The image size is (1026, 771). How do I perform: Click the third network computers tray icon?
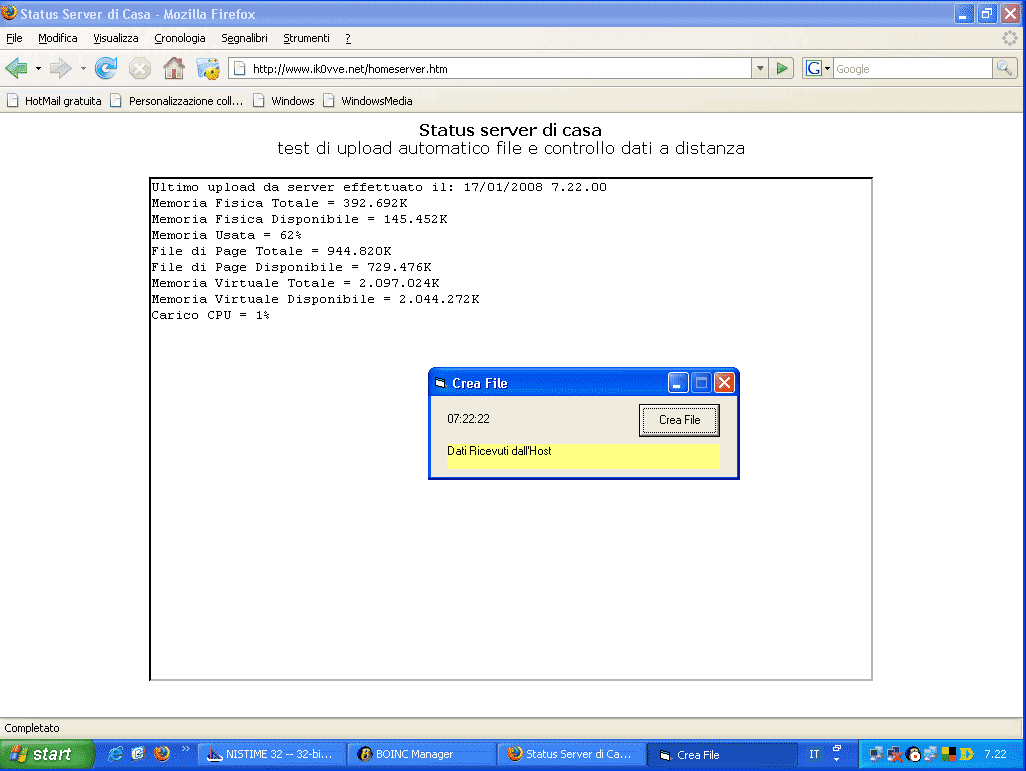(x=930, y=755)
